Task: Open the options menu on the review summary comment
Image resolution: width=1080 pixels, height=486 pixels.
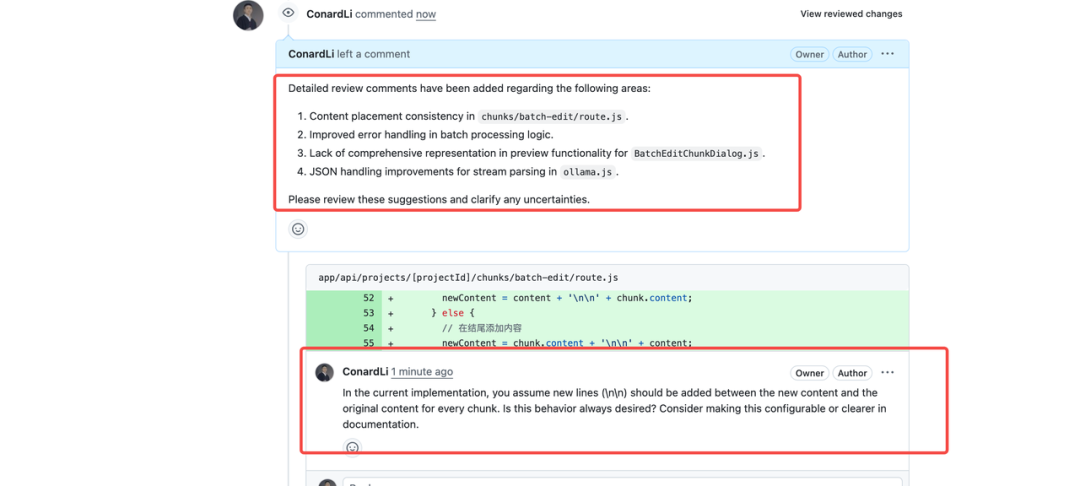Action: 887,54
